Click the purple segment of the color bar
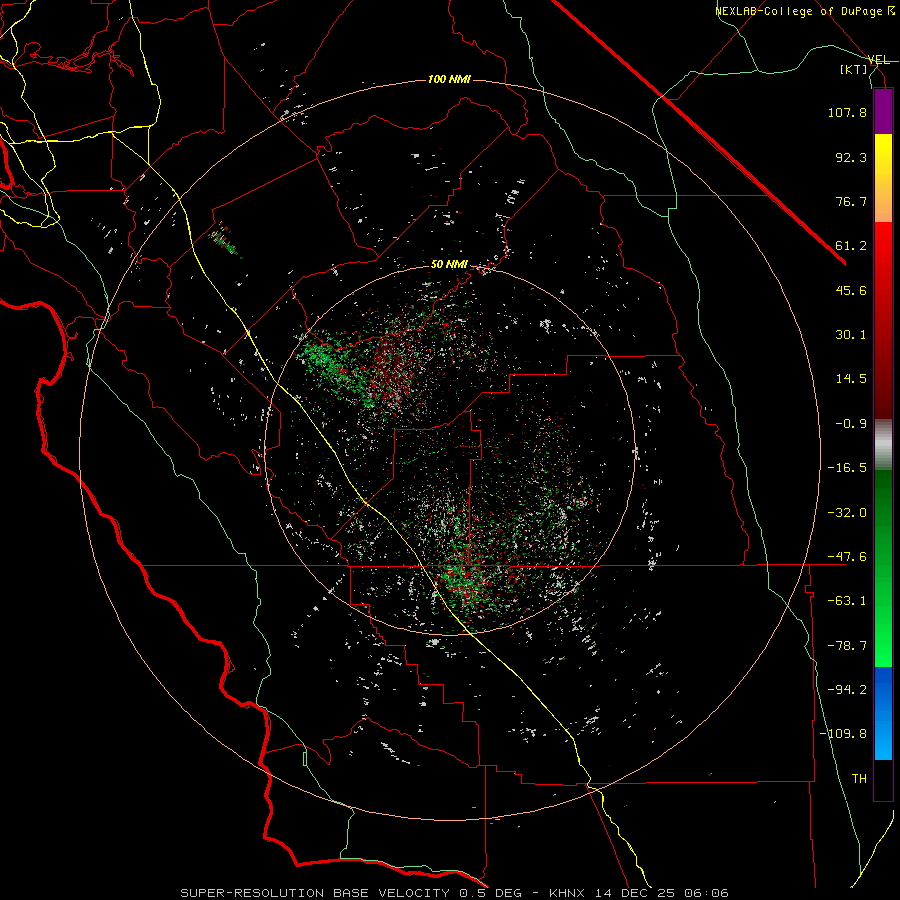The image size is (900, 900). tap(883, 111)
